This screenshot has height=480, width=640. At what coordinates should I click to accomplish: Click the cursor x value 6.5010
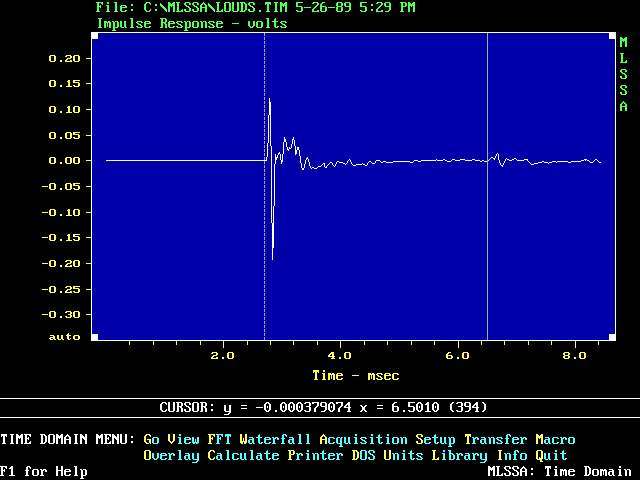(415, 407)
